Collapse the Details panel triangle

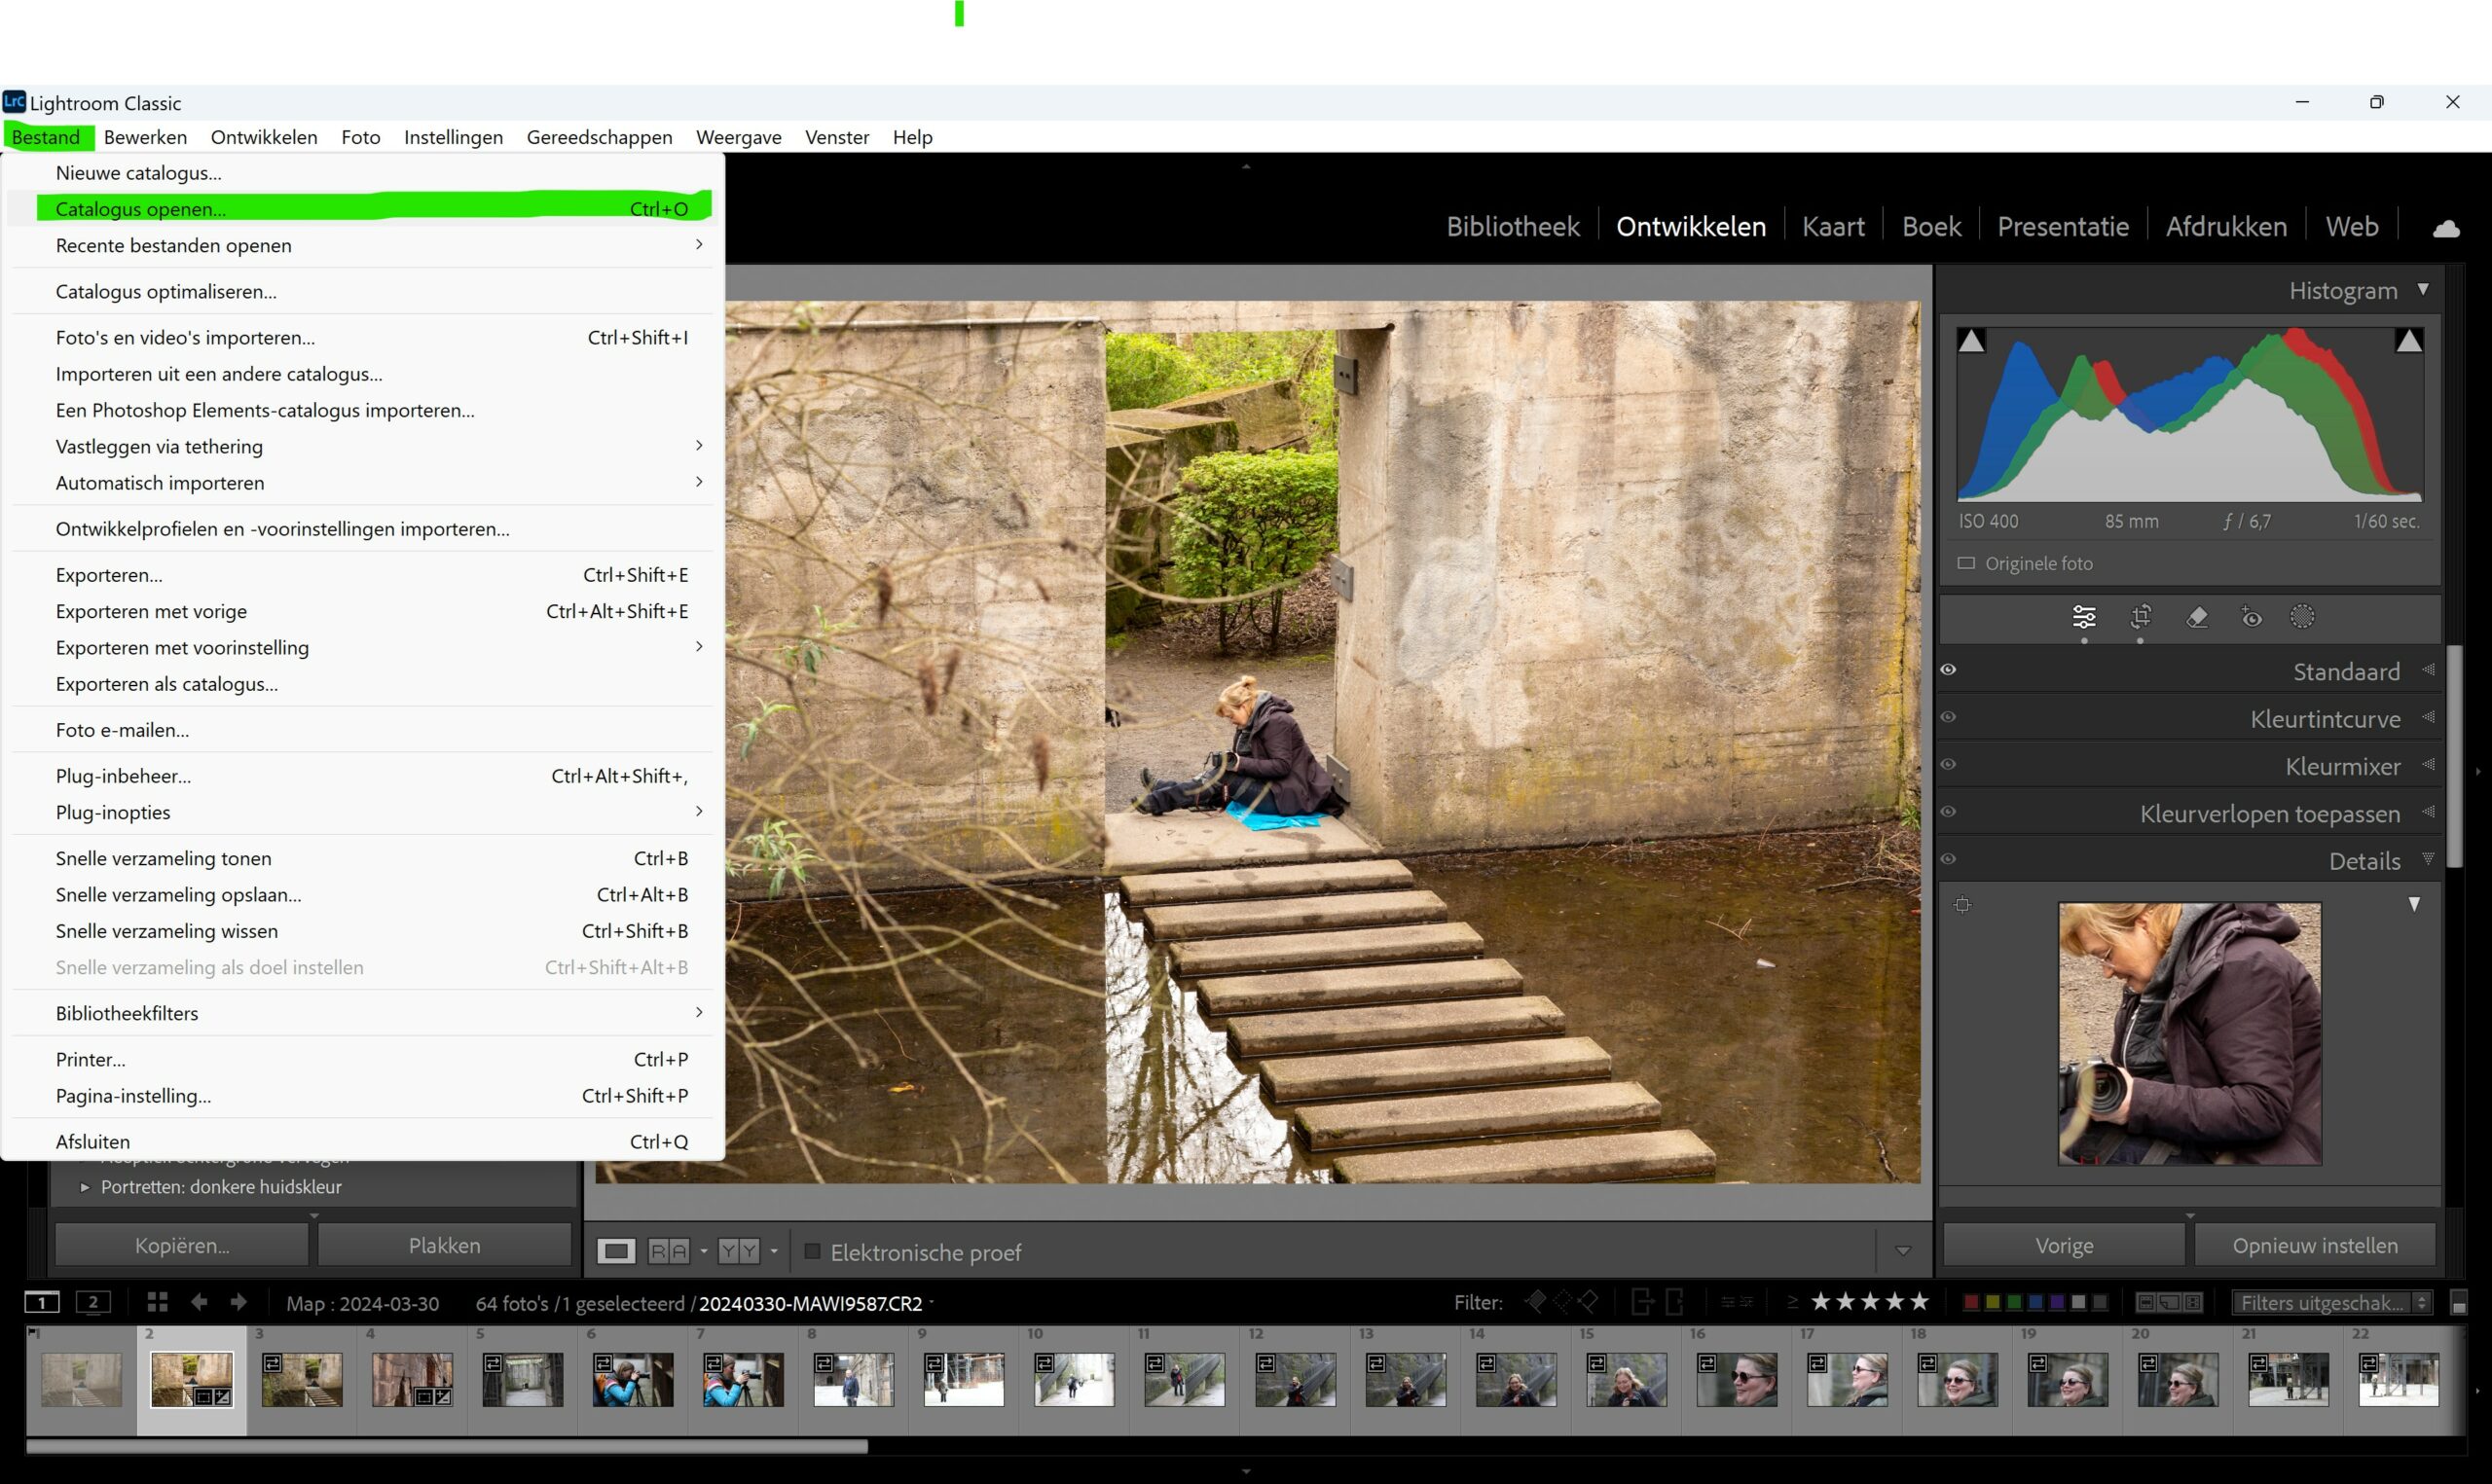(x=2428, y=859)
